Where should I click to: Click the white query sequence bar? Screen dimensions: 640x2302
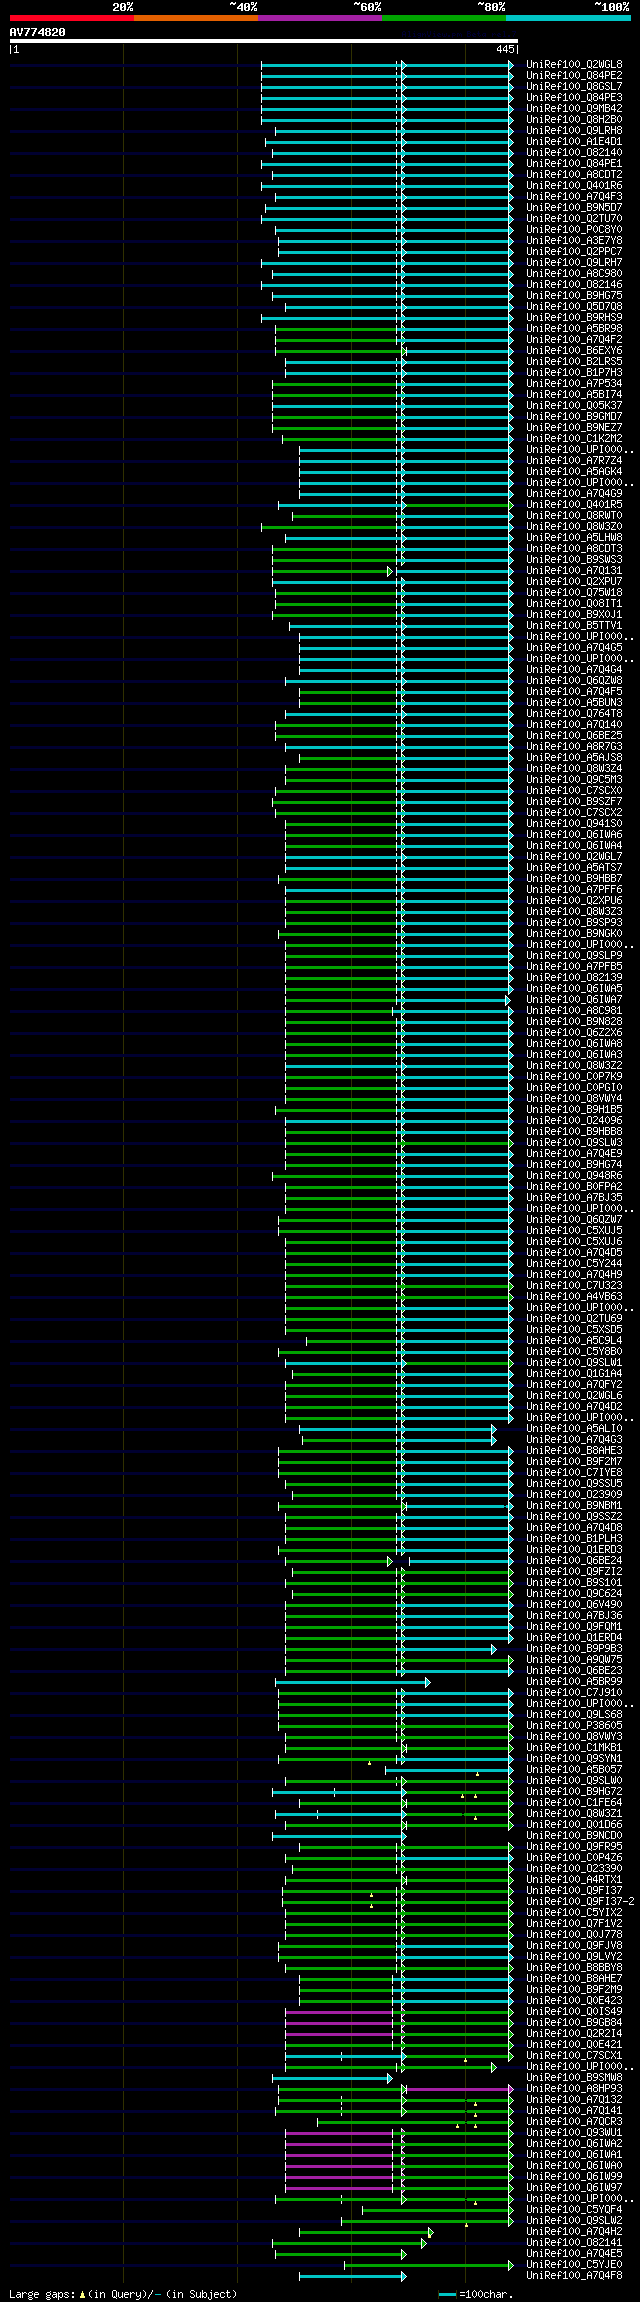(263, 41)
